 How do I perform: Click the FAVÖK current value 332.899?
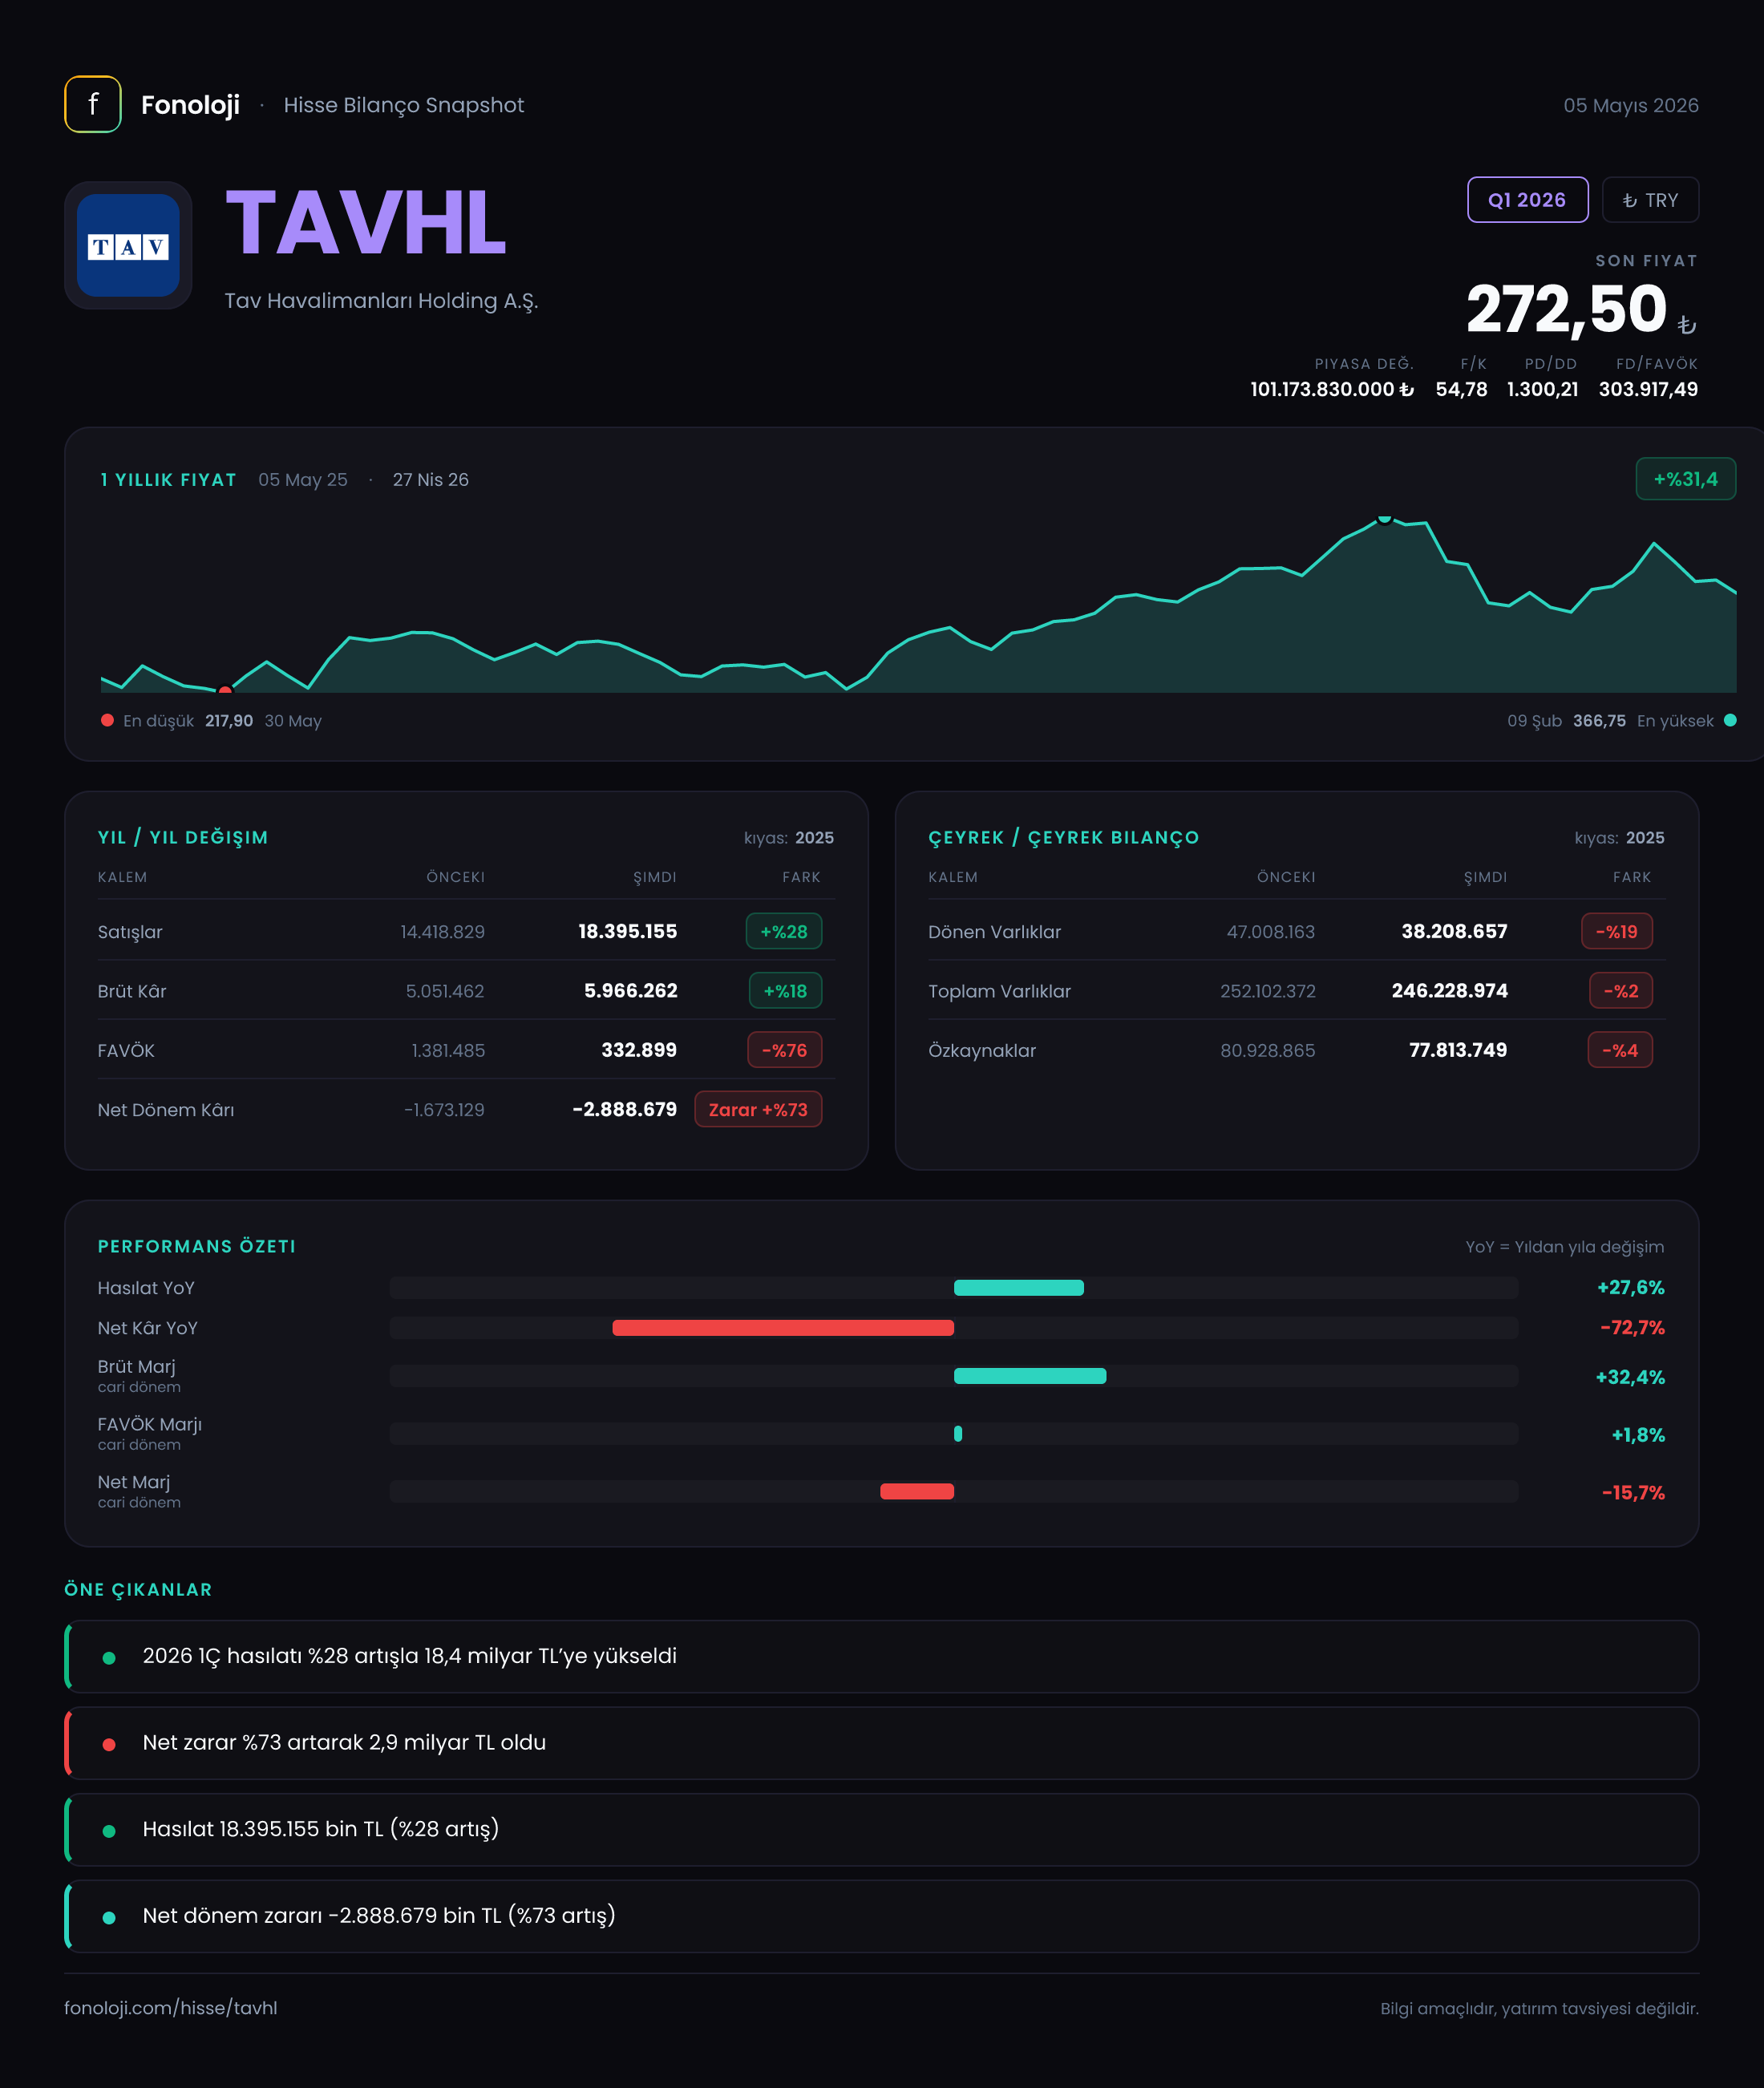[639, 1050]
